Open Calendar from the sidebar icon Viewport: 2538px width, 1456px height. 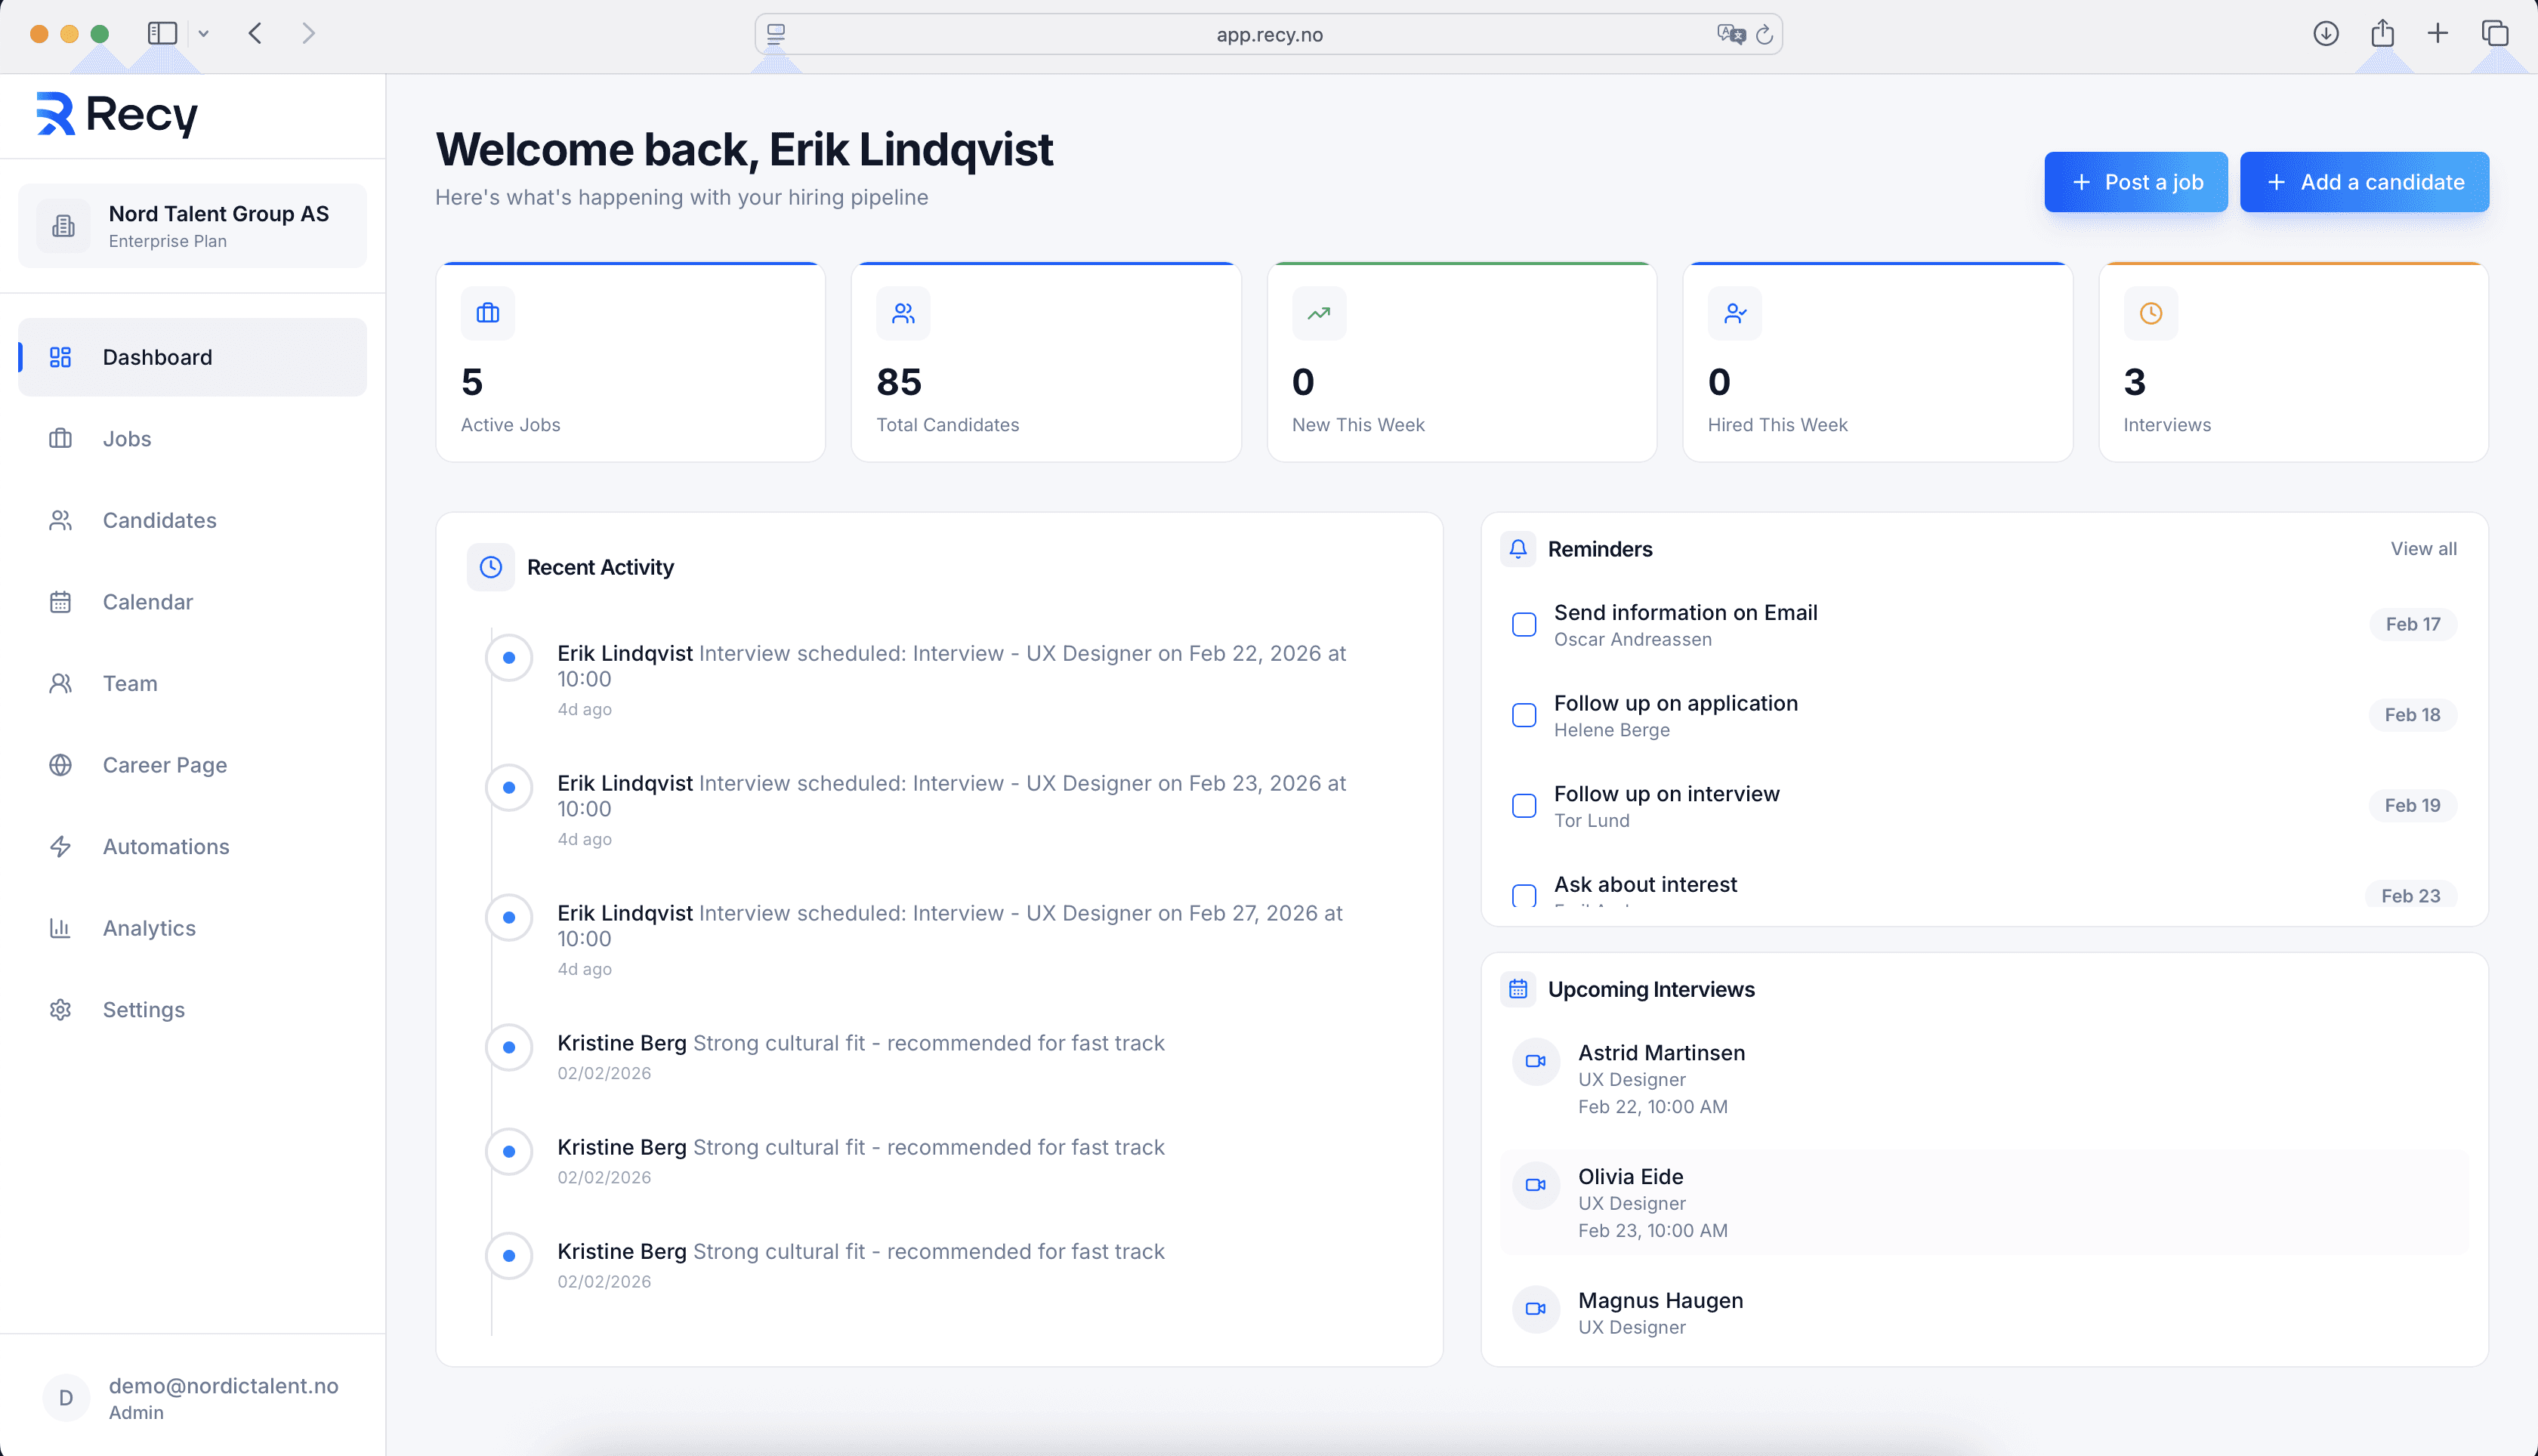61,601
